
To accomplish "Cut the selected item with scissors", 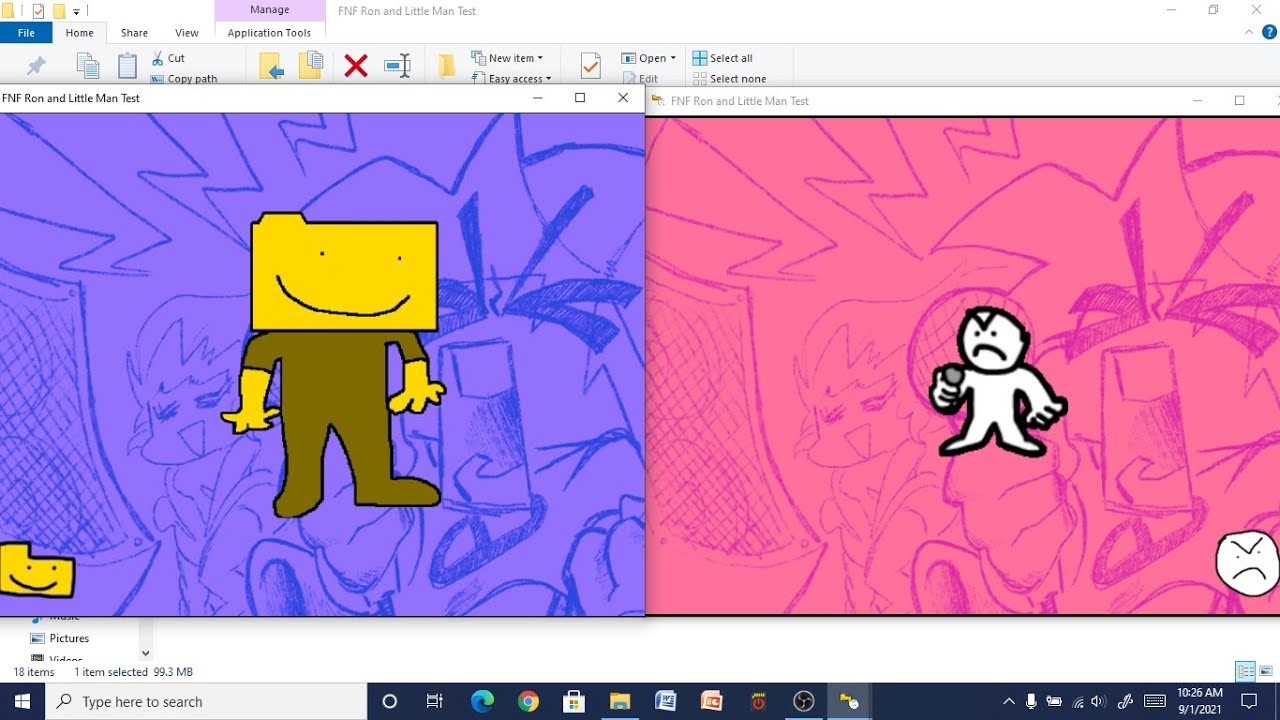I will point(169,58).
